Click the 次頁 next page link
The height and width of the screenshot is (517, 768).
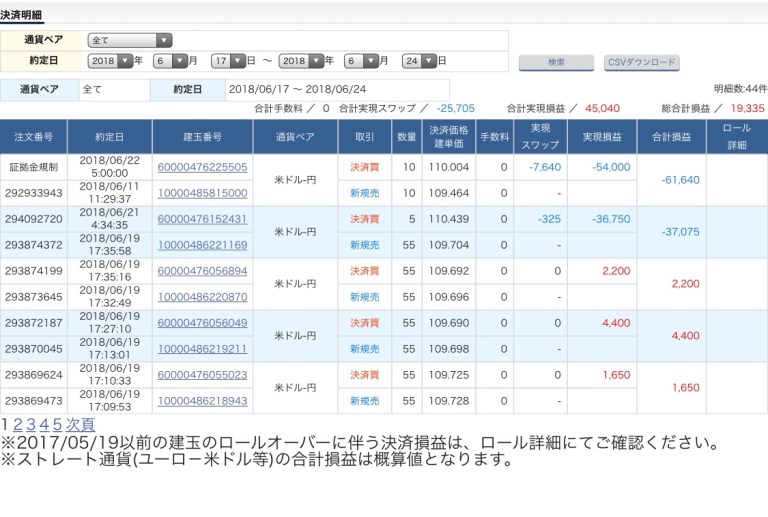point(81,425)
